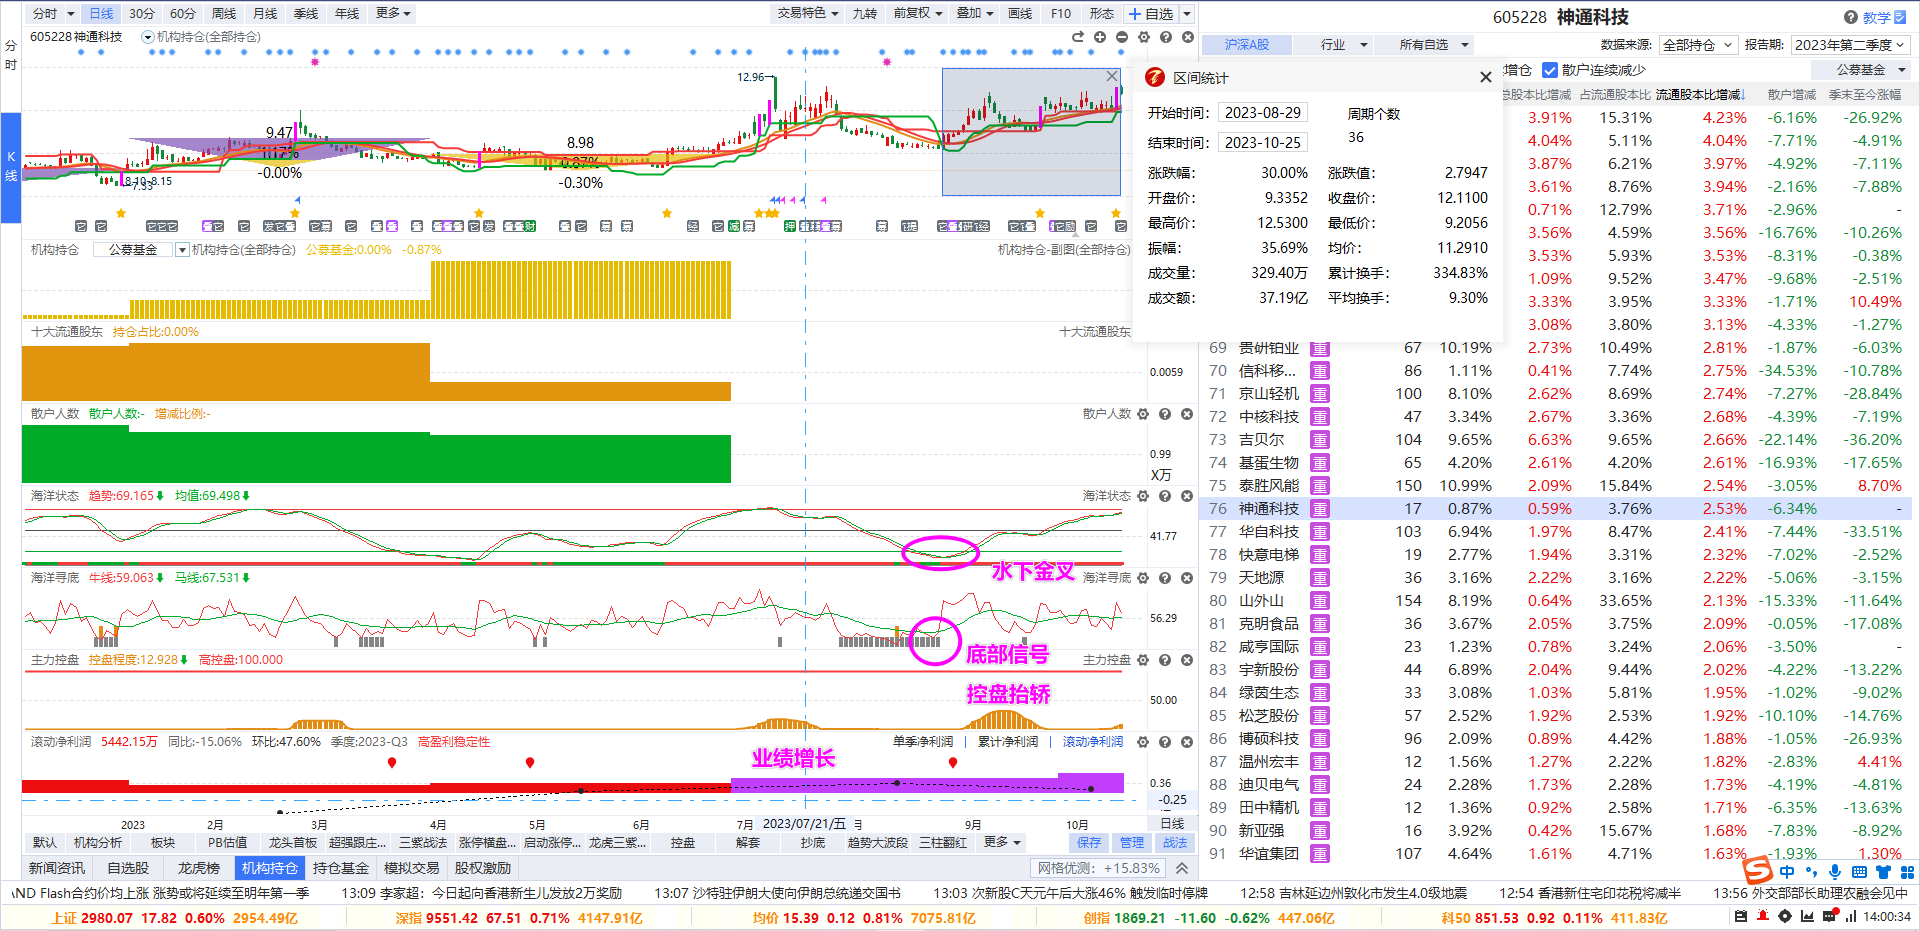Open help for 滚动净利润 panel
This screenshot has width=1920, height=931.
[1165, 742]
